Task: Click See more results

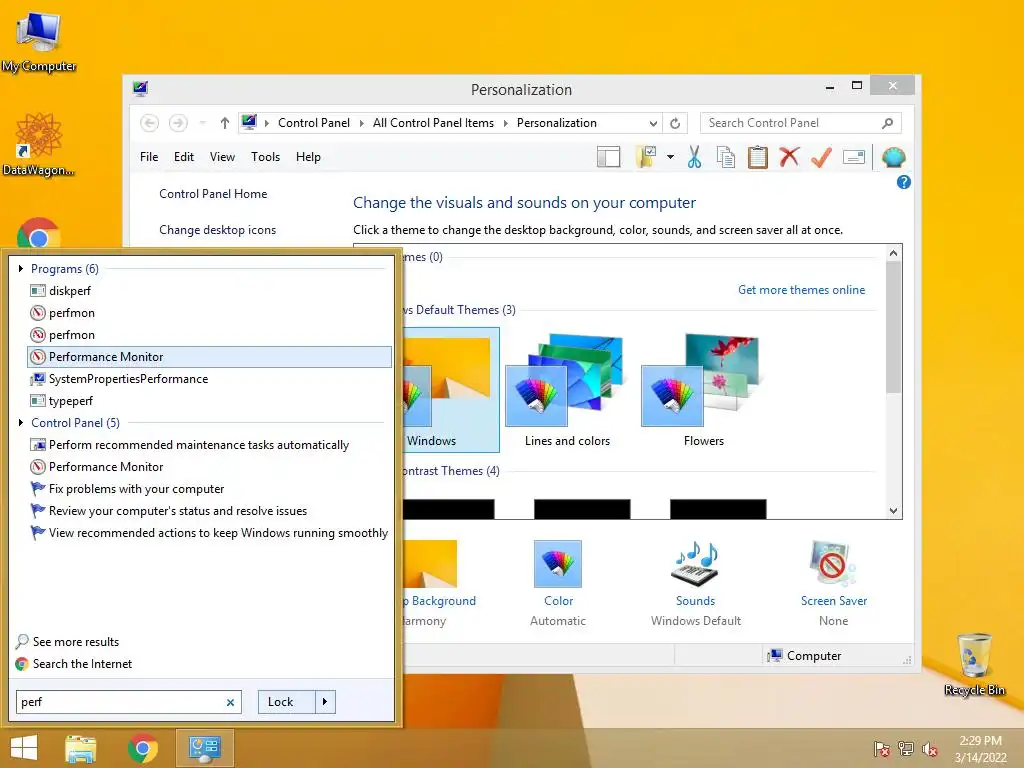Action: click(x=76, y=642)
